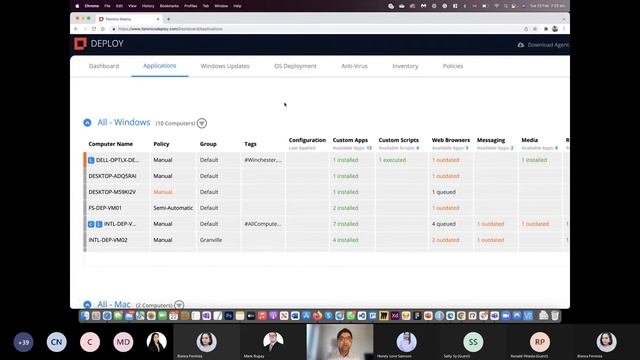Viewport: 640px width, 360px height.
Task: Click the CN participant avatar
Action: point(56,342)
